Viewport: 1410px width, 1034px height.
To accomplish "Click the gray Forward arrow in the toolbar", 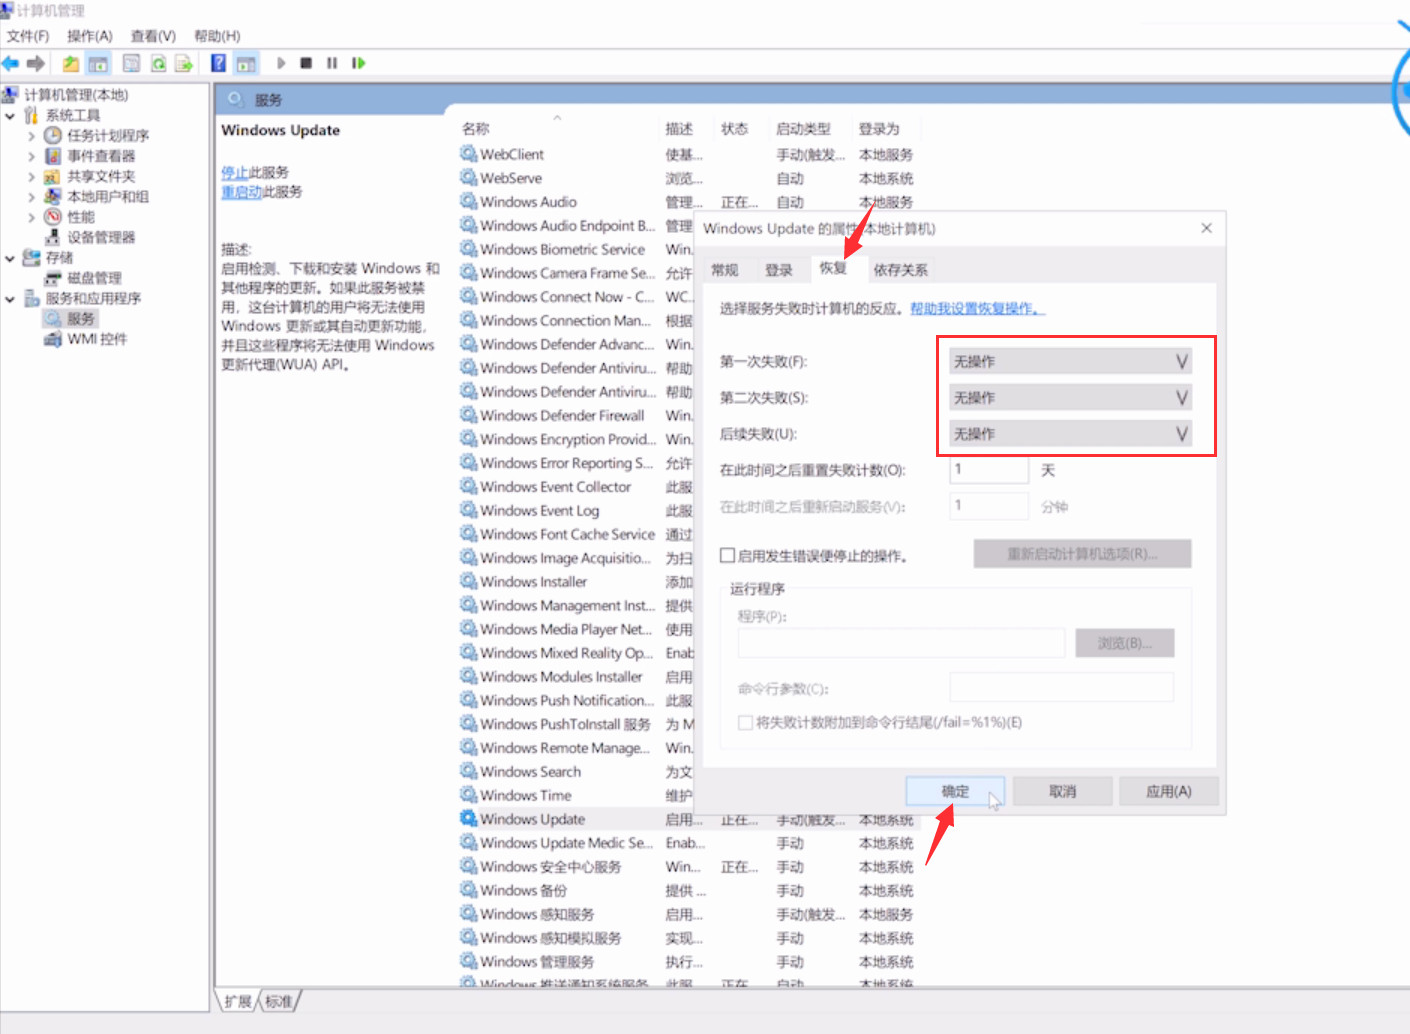I will tap(36, 64).
